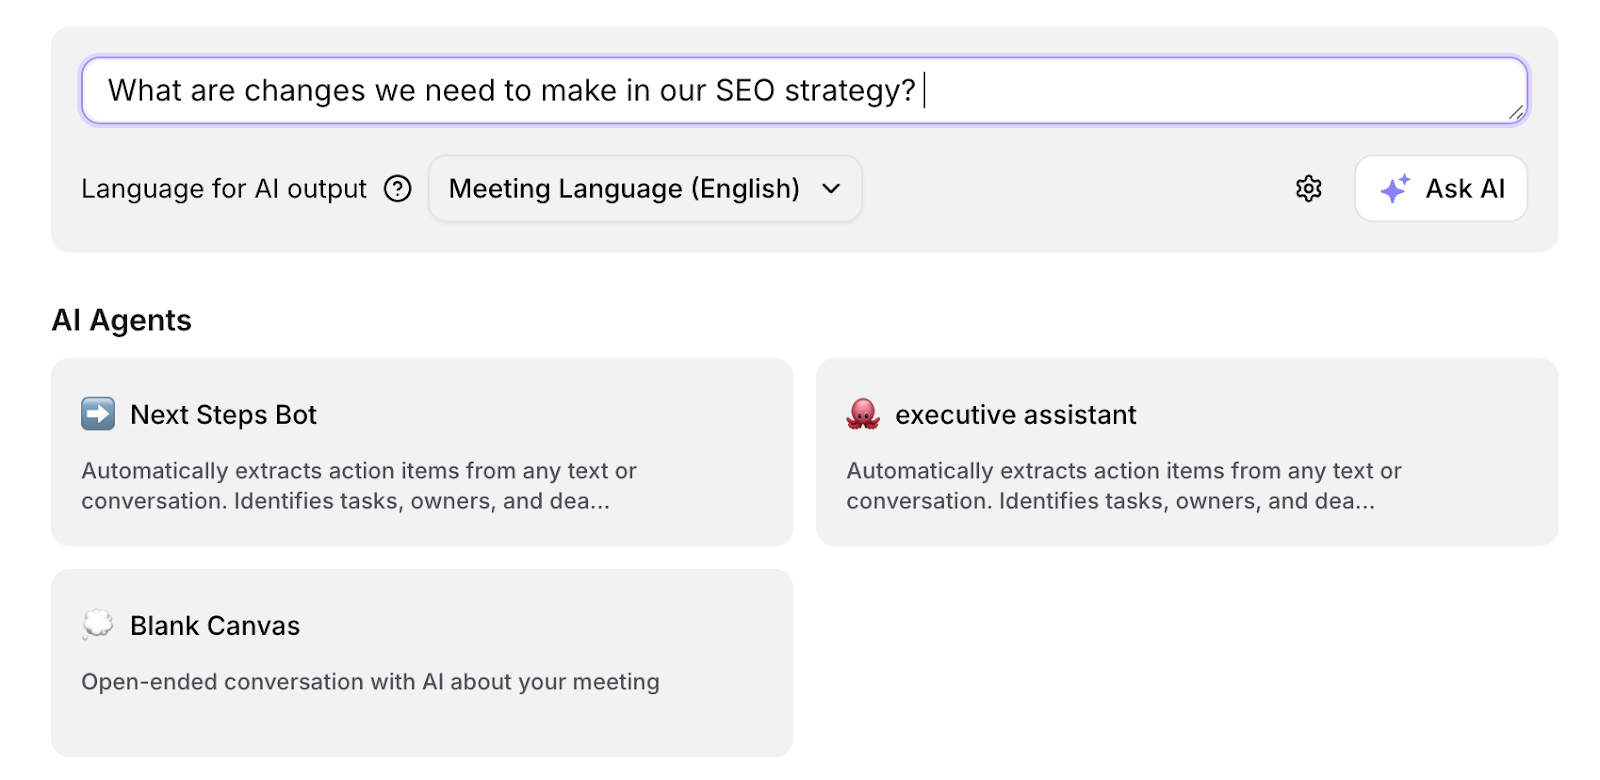Select the executive assistant agent title
This screenshot has height=780, width=1600.
(1015, 415)
